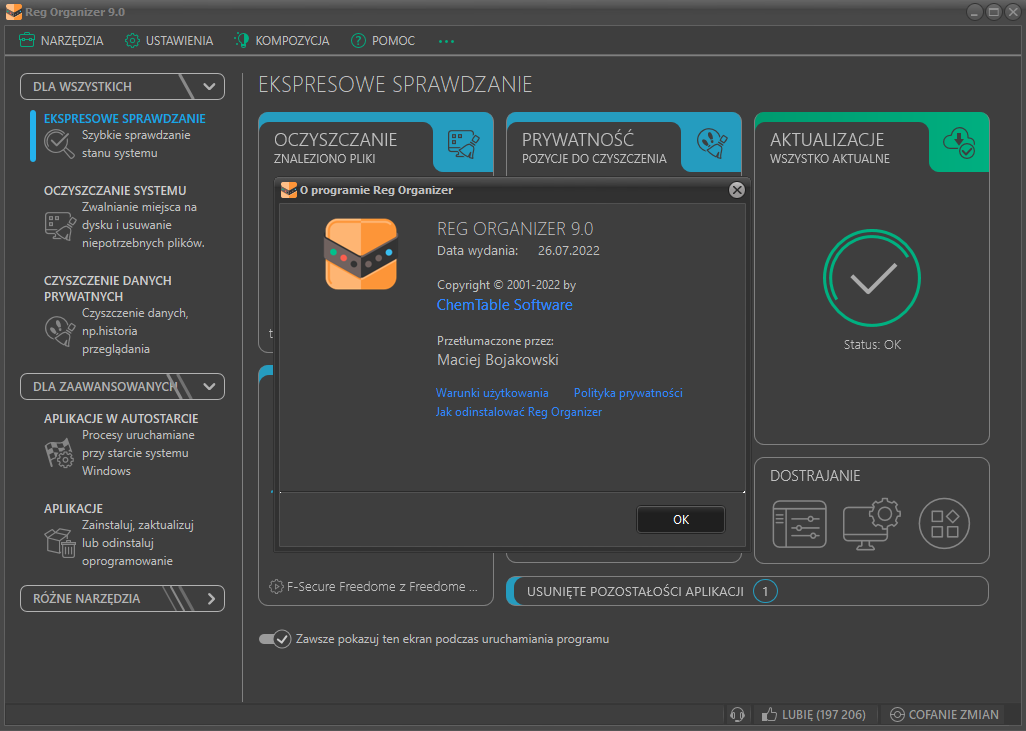Click the gear icon beside F-Secure Freedome
Screen dimensions: 1026x731
pyautogui.click(x=276, y=586)
